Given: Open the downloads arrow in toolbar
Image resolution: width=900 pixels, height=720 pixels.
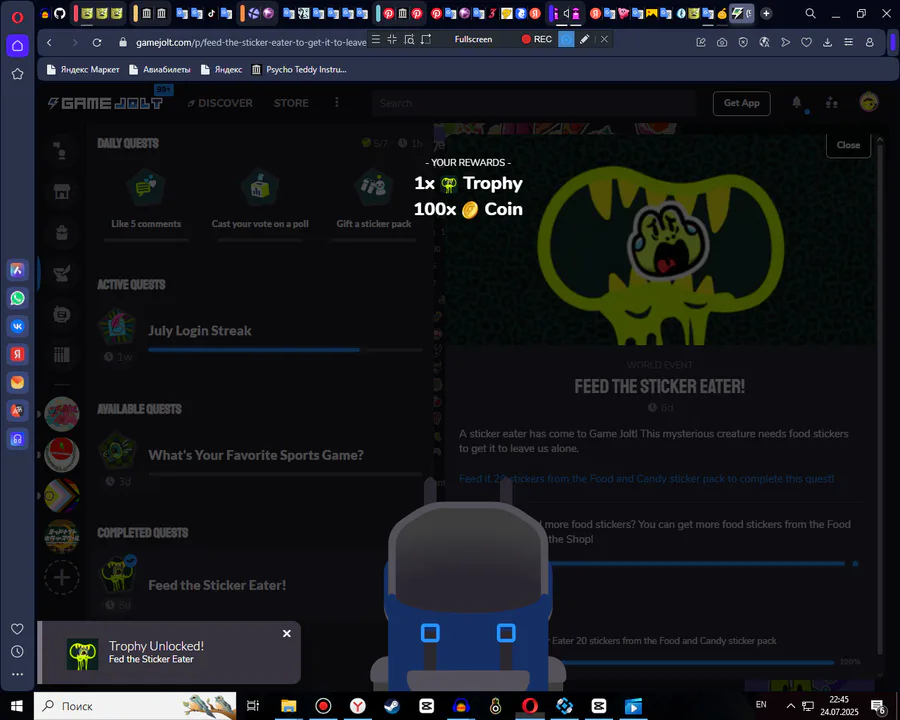Looking at the screenshot, I should 827,42.
